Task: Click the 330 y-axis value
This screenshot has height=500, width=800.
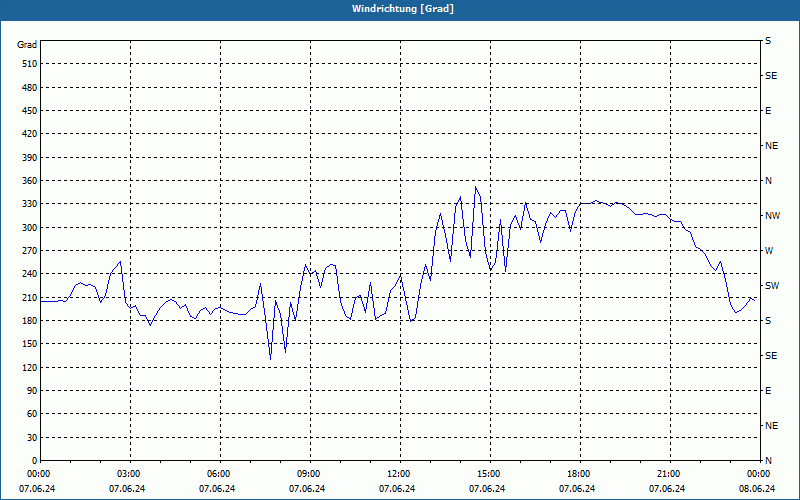Action: [30, 204]
